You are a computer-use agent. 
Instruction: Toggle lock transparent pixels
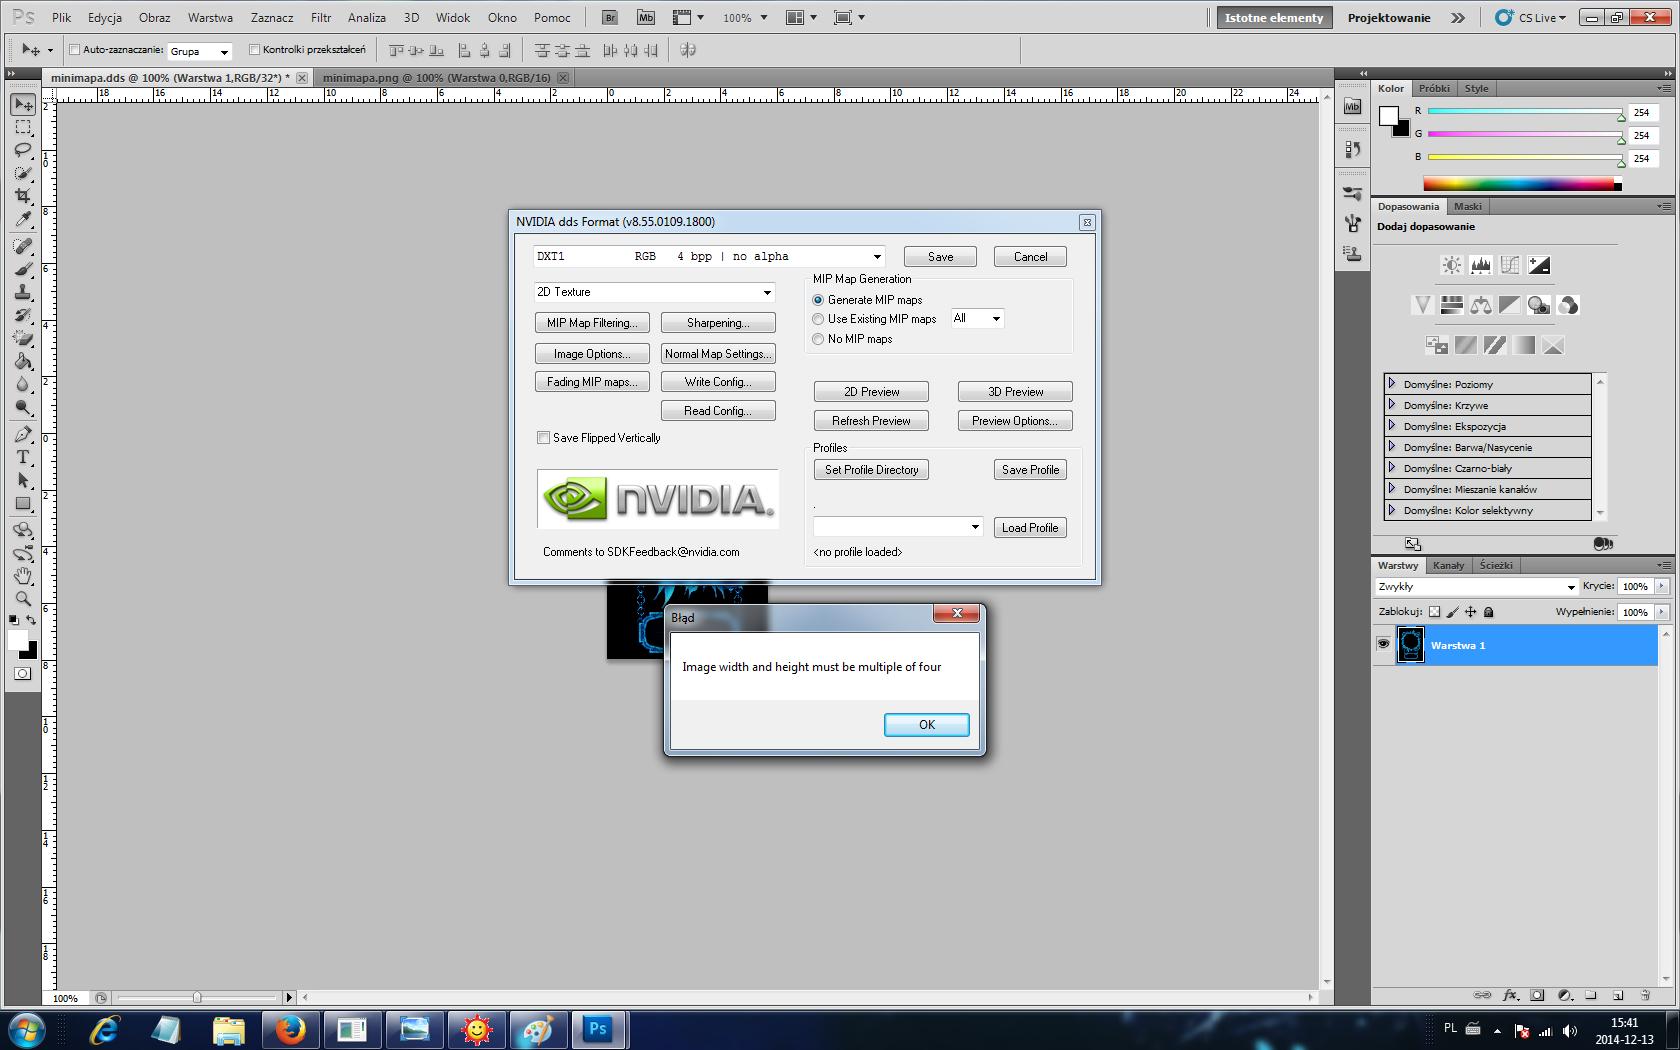1434,612
